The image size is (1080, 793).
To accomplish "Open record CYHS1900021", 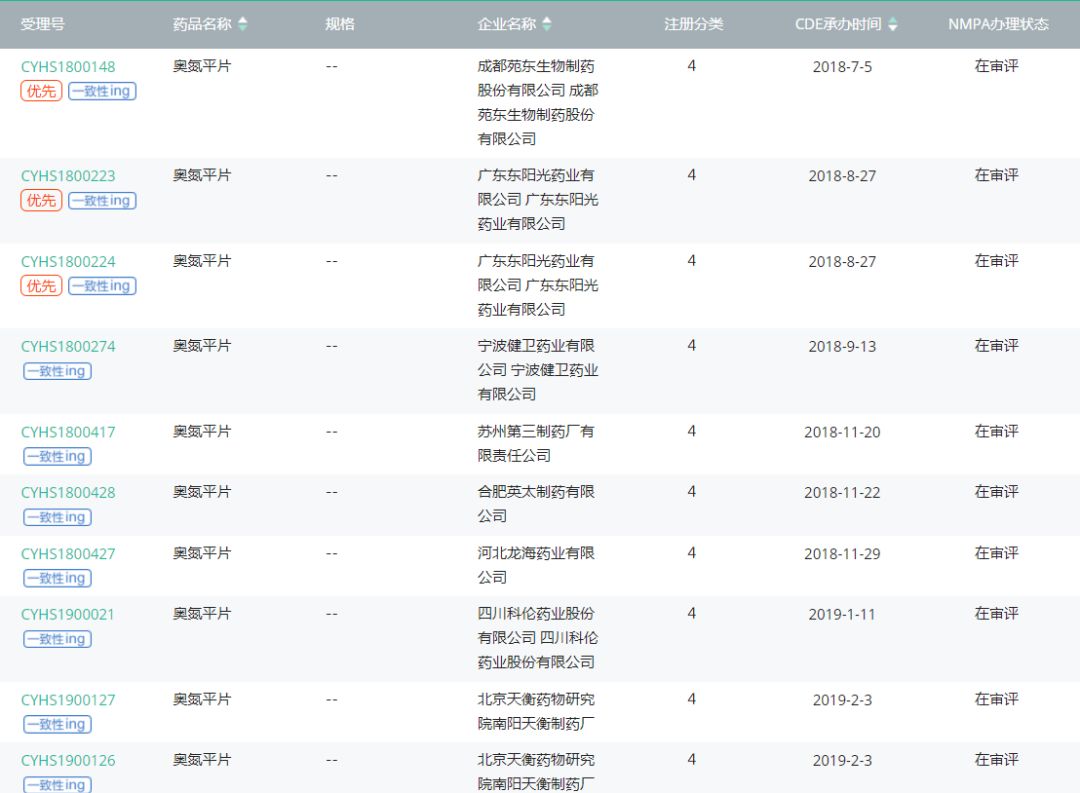I will (x=68, y=615).
